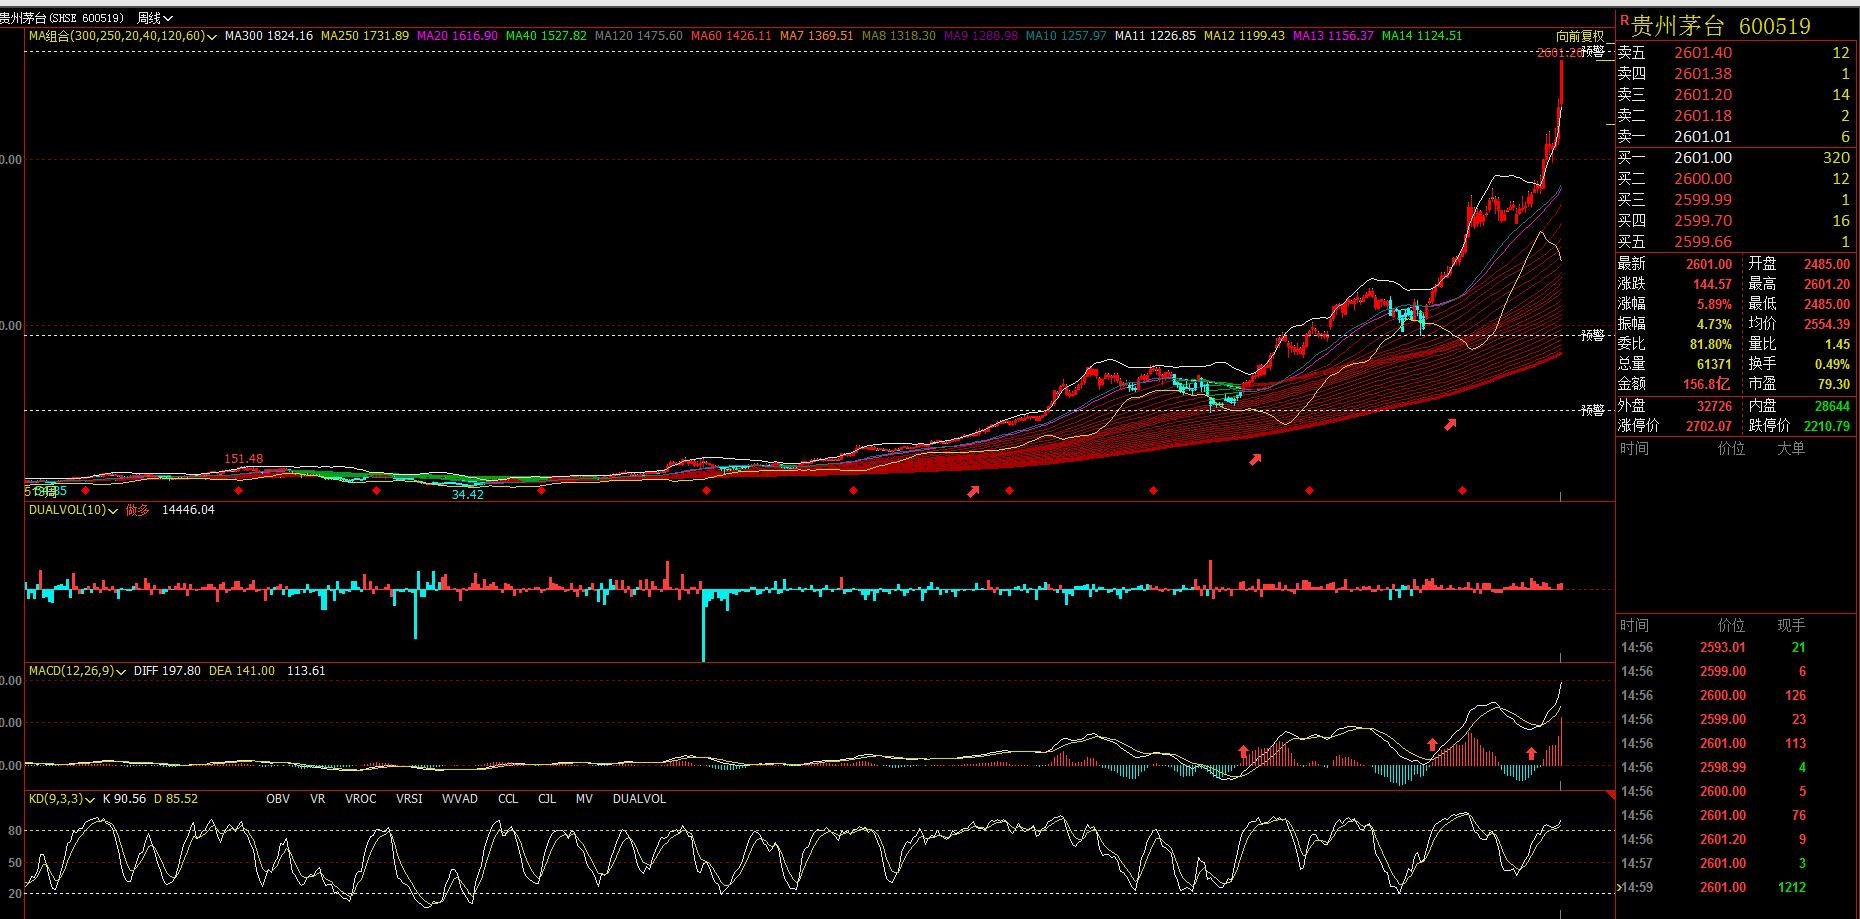This screenshot has height=919, width=1860.
Task: Click the 换手 0.49% value
Action: [x=1833, y=364]
